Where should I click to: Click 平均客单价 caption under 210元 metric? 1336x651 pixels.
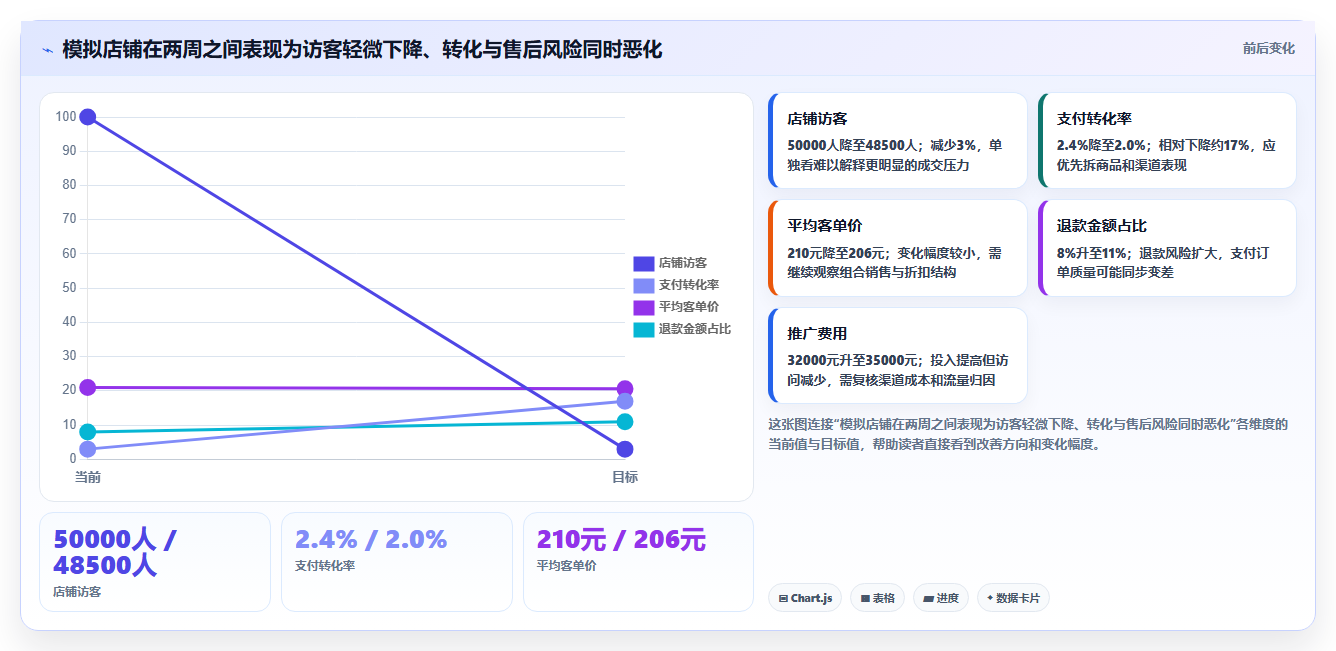567,565
